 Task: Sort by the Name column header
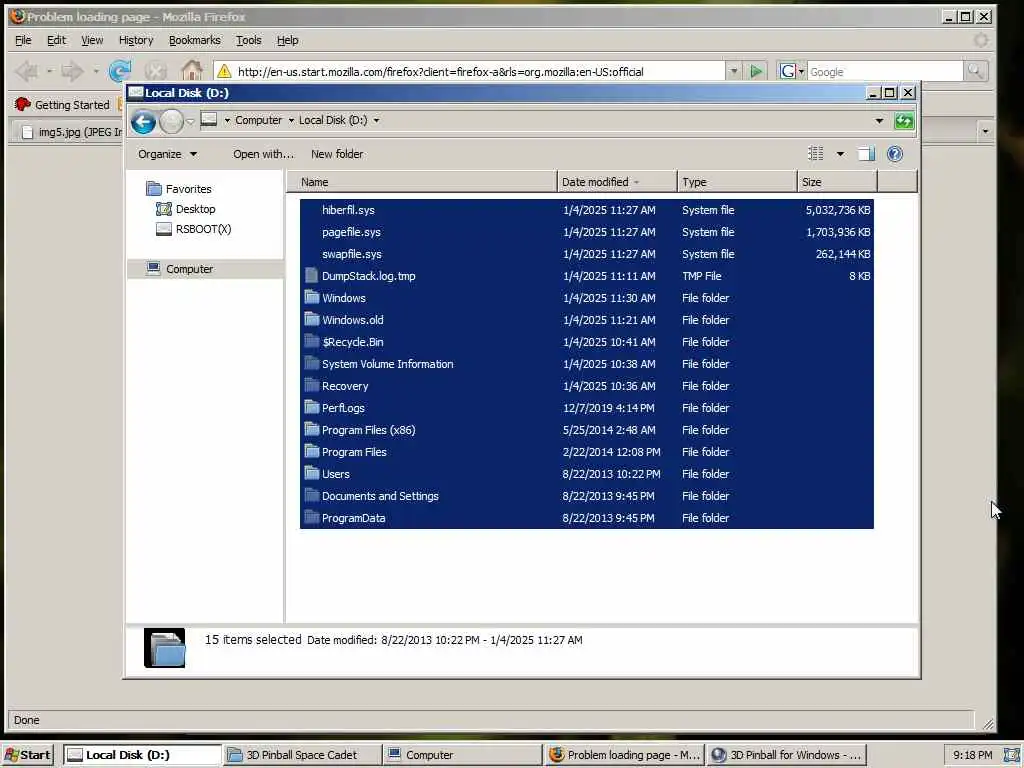pos(422,182)
